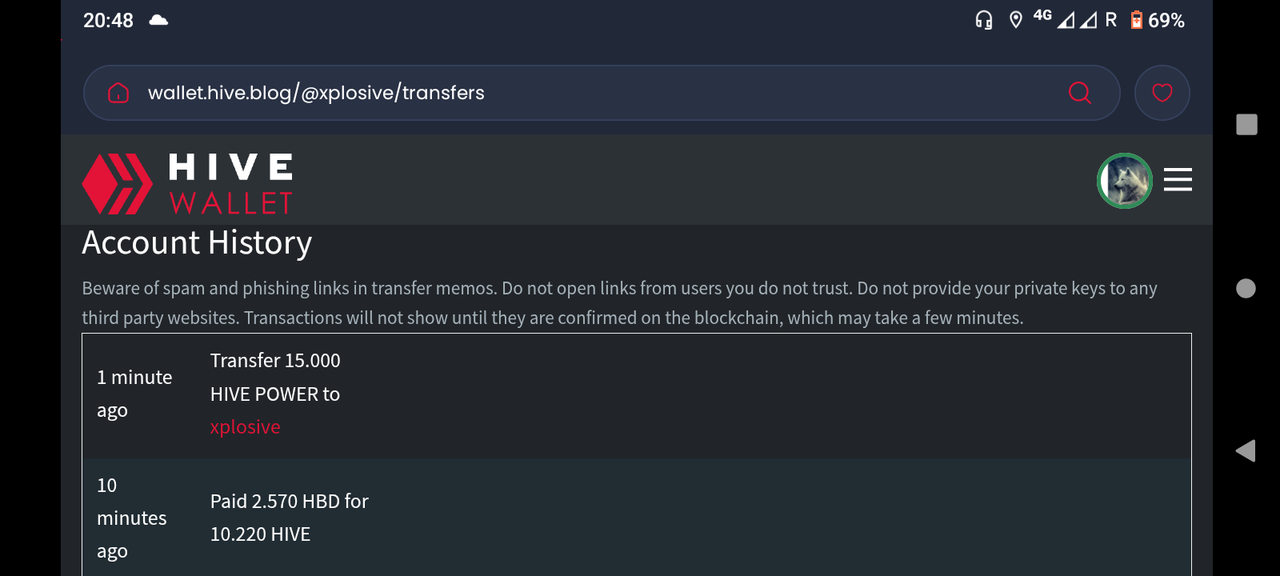The width and height of the screenshot is (1280, 576).
Task: Select the wallet.hive.blog URL field
Action: [601, 93]
